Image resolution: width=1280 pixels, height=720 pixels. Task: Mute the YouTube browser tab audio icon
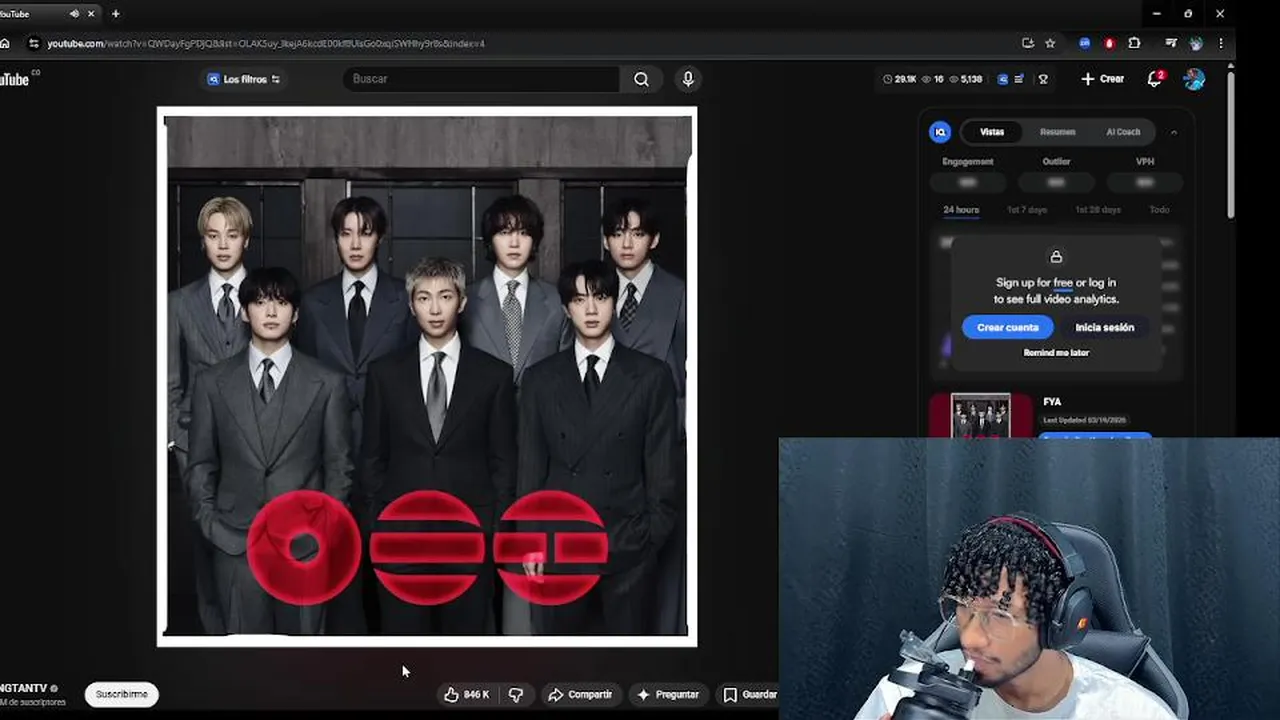(74, 14)
